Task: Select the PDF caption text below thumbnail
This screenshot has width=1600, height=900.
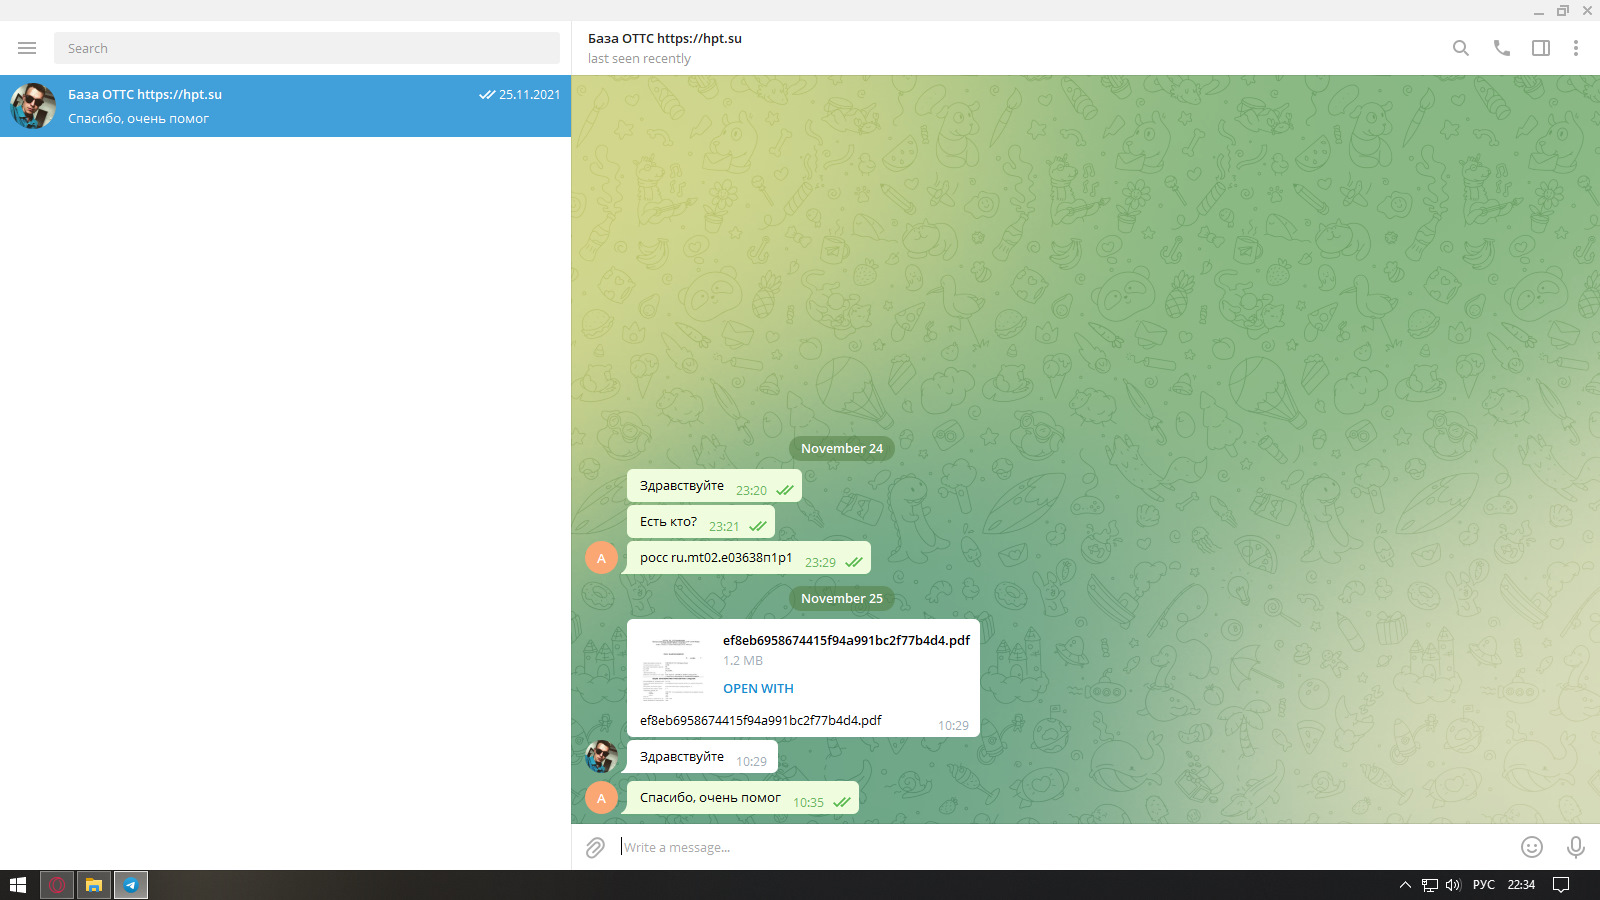Action: pos(761,721)
